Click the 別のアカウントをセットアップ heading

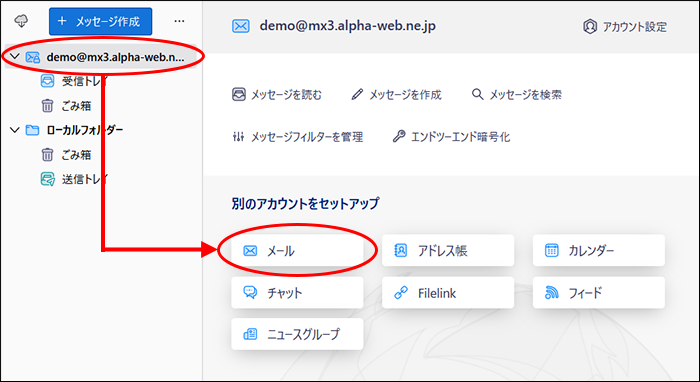(x=305, y=203)
